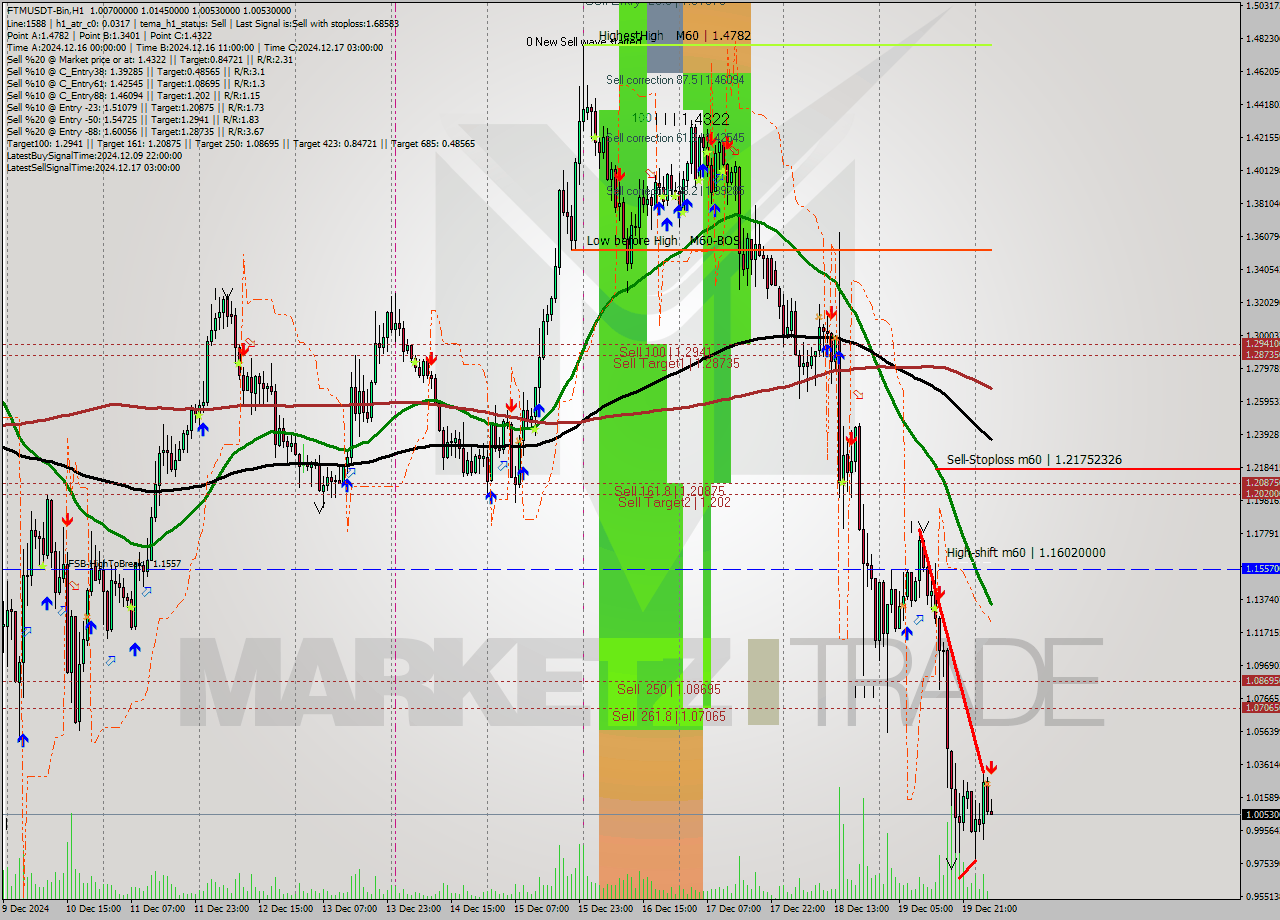
Task: Select the 'Sell correction 87.5 | 1.46094' label
Action: 675,79
